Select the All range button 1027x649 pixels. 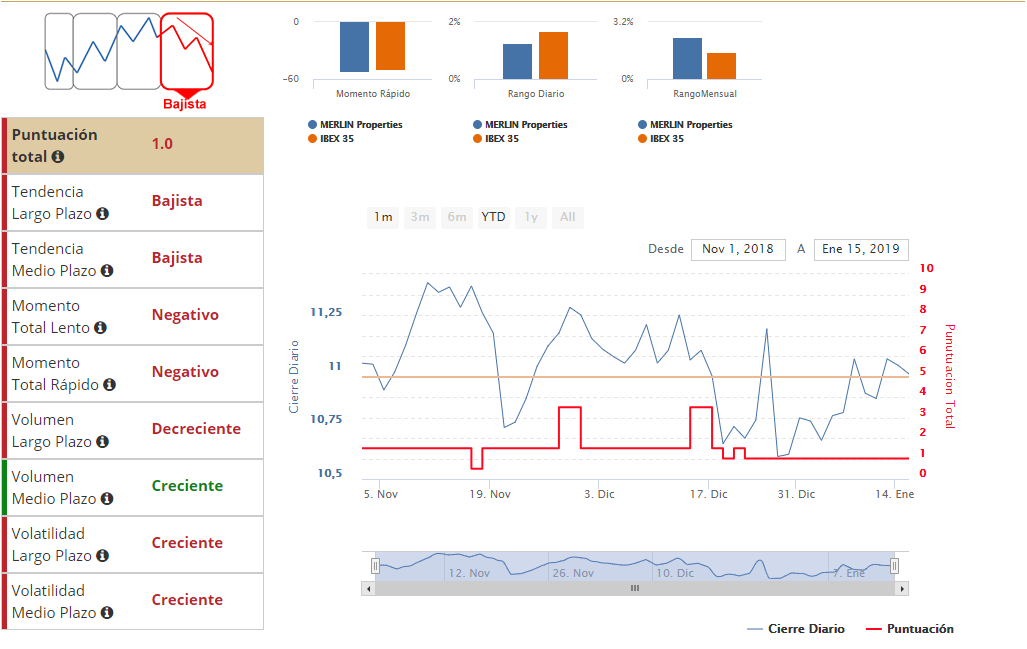(x=568, y=217)
